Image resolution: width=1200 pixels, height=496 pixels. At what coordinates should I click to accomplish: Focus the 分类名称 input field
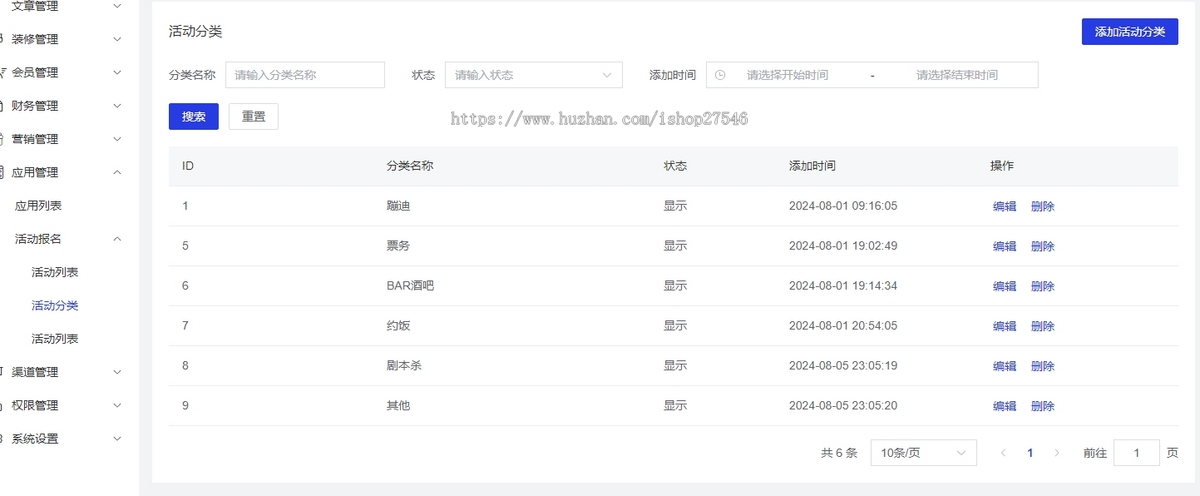pyautogui.click(x=305, y=75)
